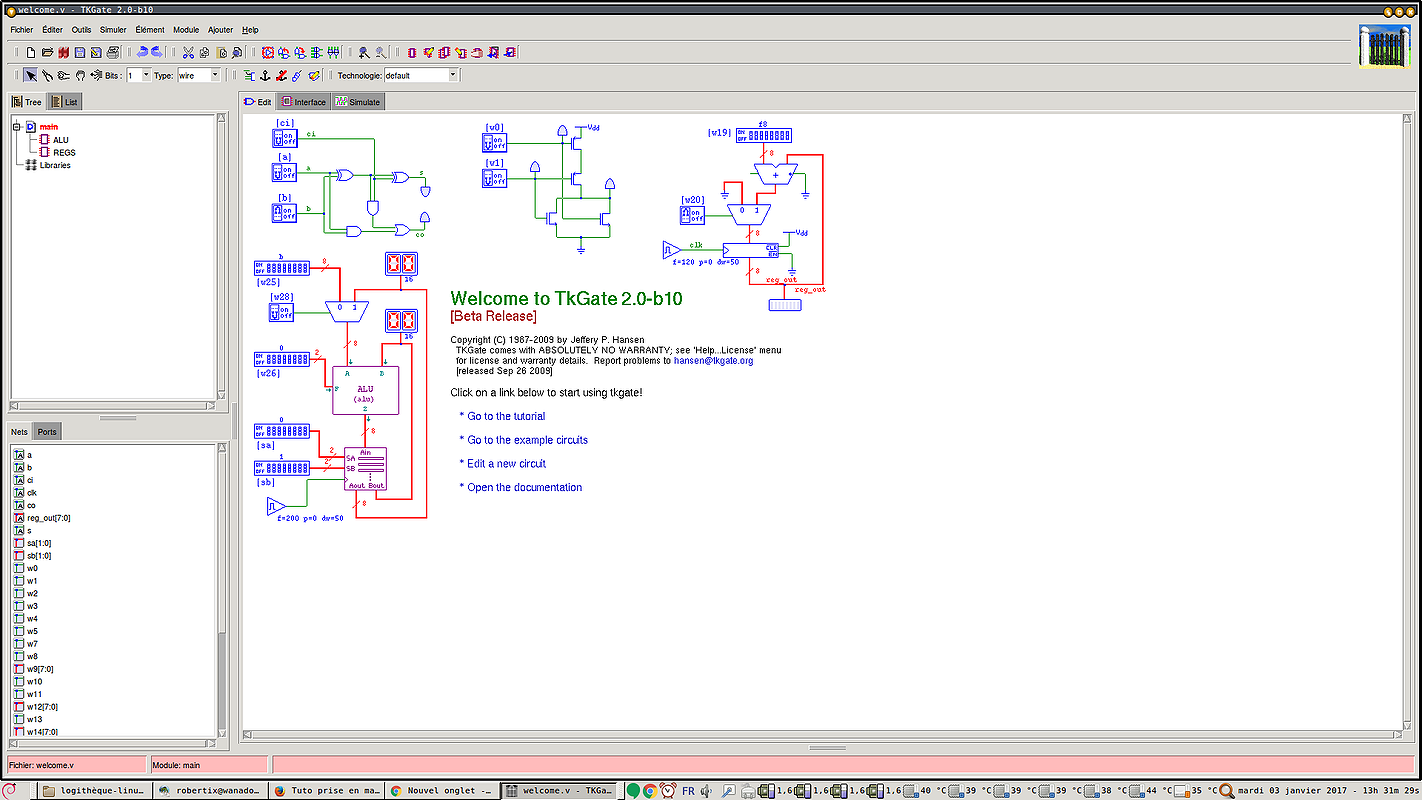Viewport: 1422px width, 800px height.
Task: Click the first module toolbar icon
Action: pyautogui.click(x=411, y=52)
